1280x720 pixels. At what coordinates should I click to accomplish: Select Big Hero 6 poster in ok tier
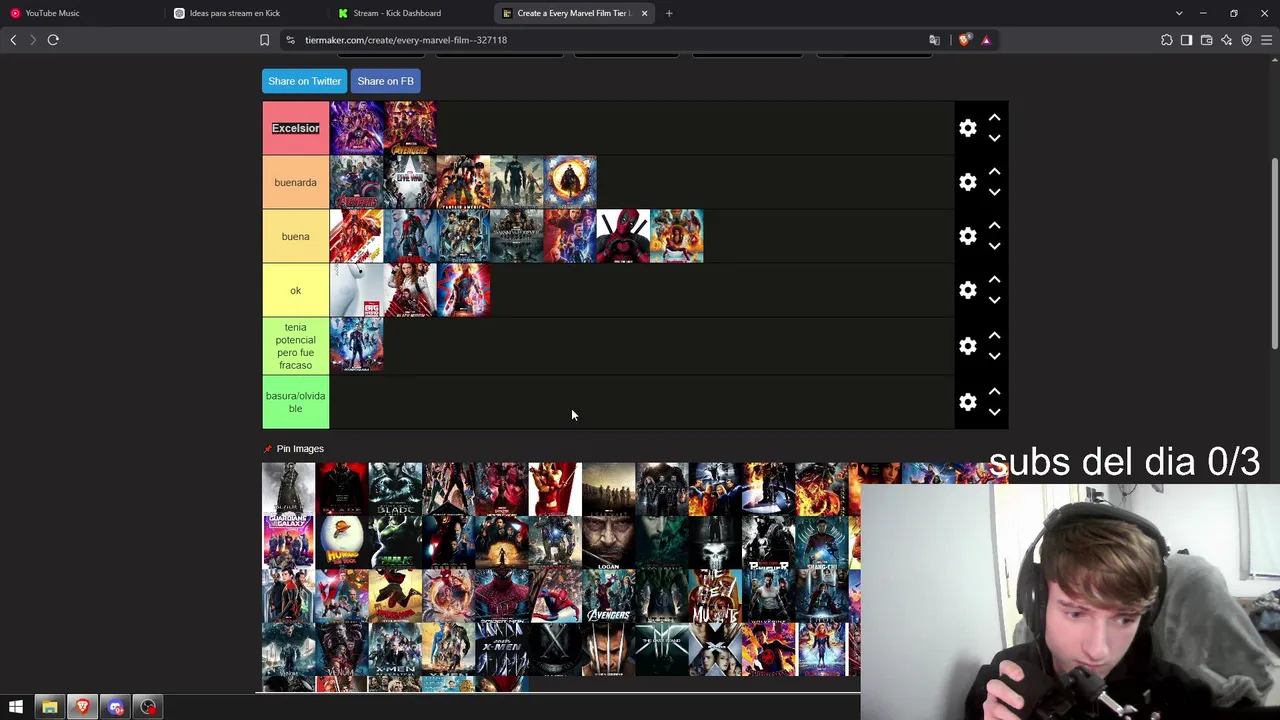click(x=356, y=290)
